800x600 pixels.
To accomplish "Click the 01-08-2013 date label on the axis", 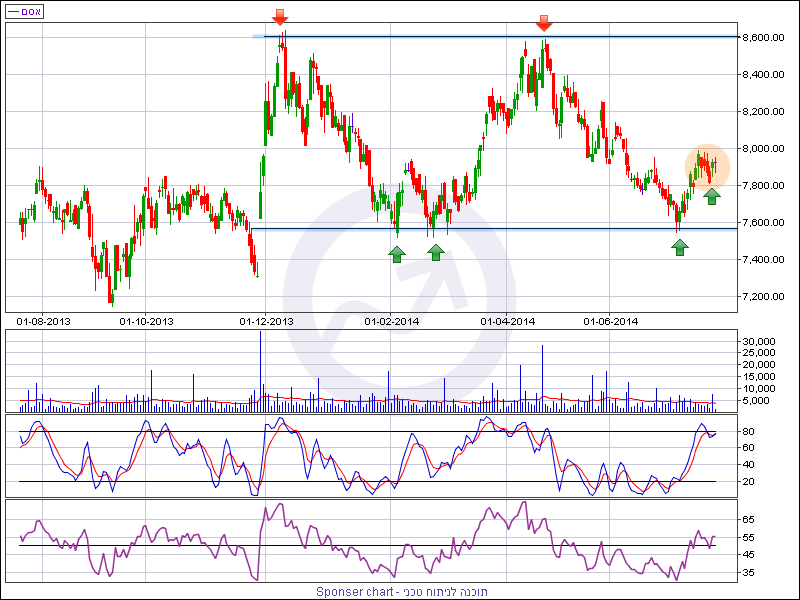I will tap(44, 321).
